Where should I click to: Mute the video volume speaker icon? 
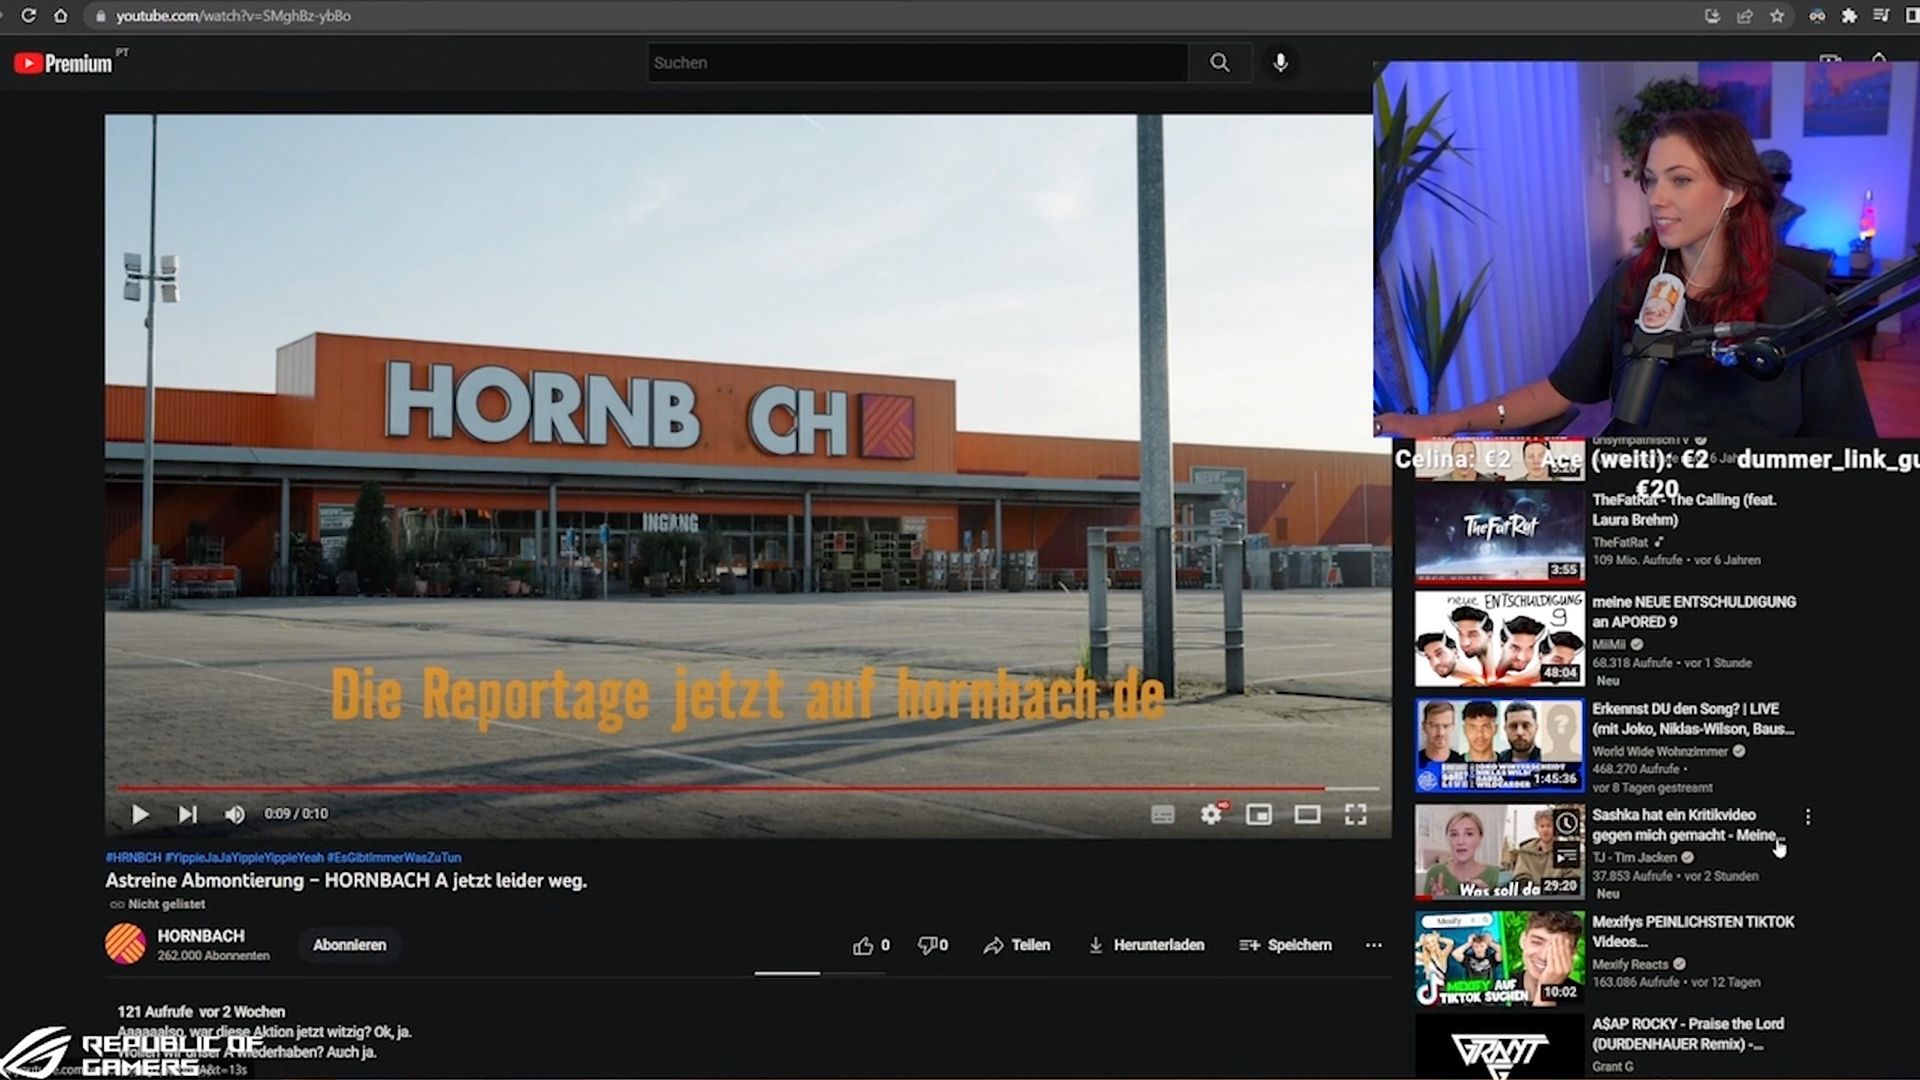pyautogui.click(x=235, y=814)
